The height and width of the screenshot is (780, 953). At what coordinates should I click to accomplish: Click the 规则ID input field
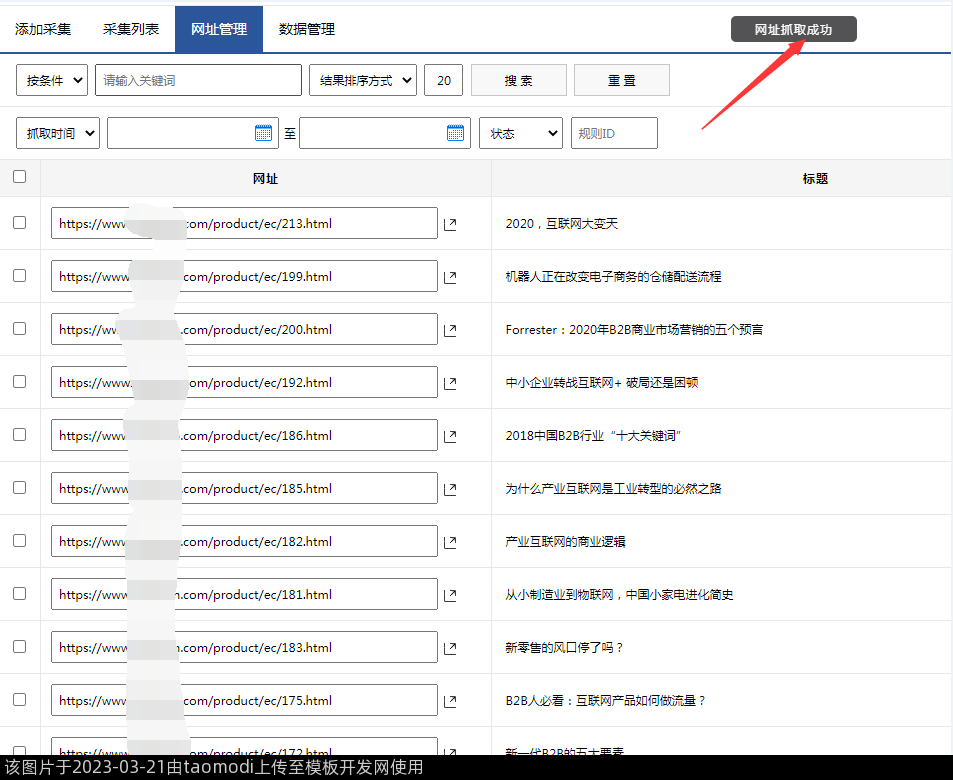coord(614,133)
